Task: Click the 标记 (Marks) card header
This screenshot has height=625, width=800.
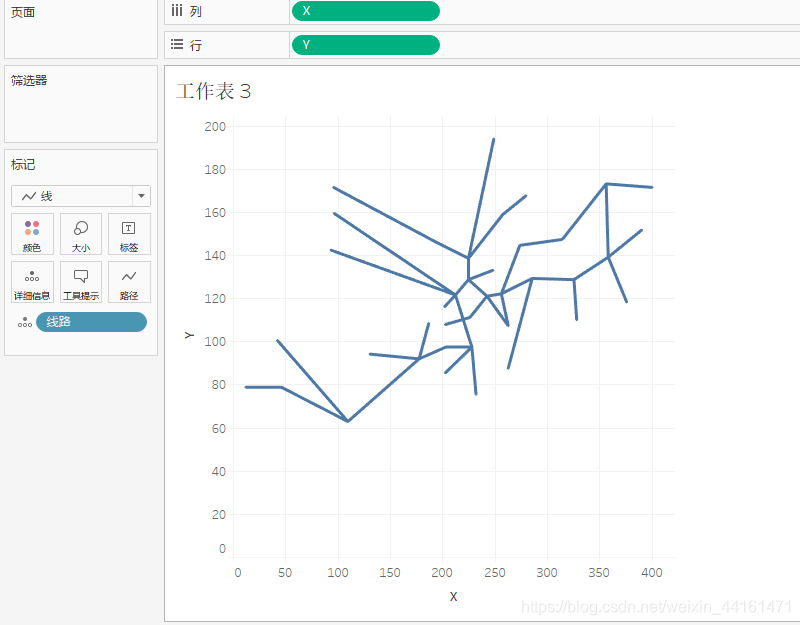Action: (23, 164)
